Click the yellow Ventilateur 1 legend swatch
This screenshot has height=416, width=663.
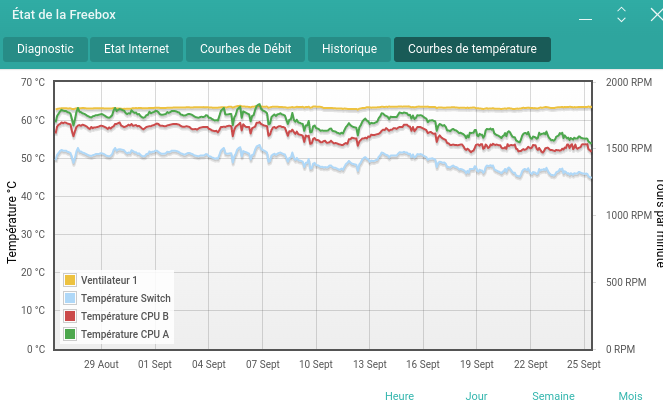click(70, 280)
